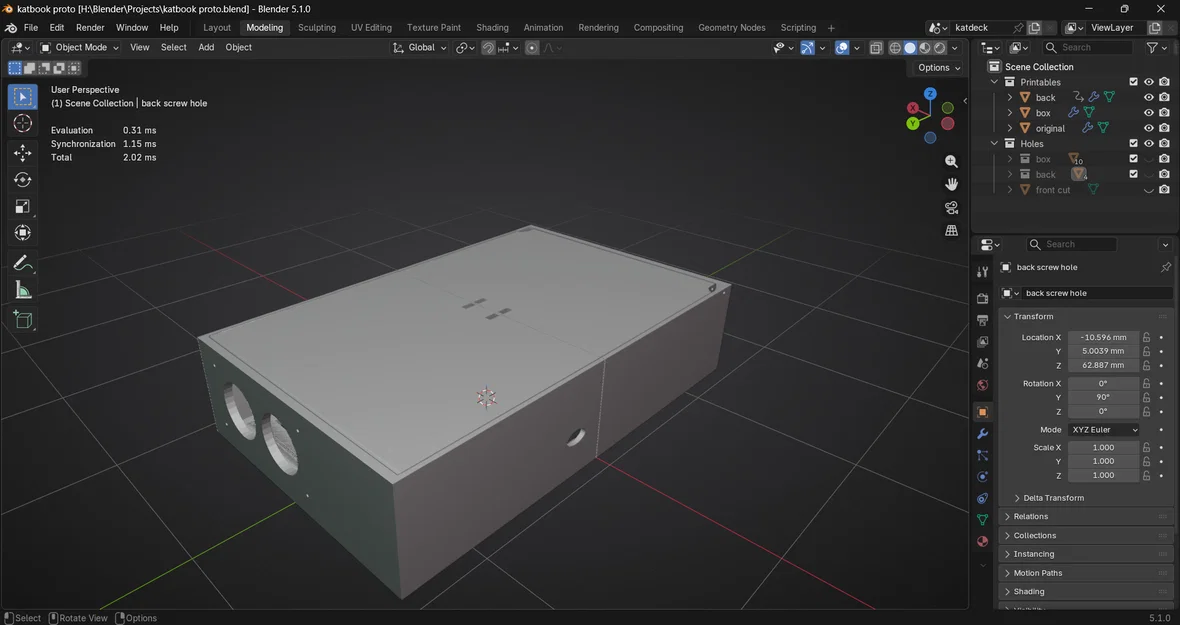This screenshot has height=625, width=1180.
Task: Click the Scale X value field
Action: coord(1103,448)
